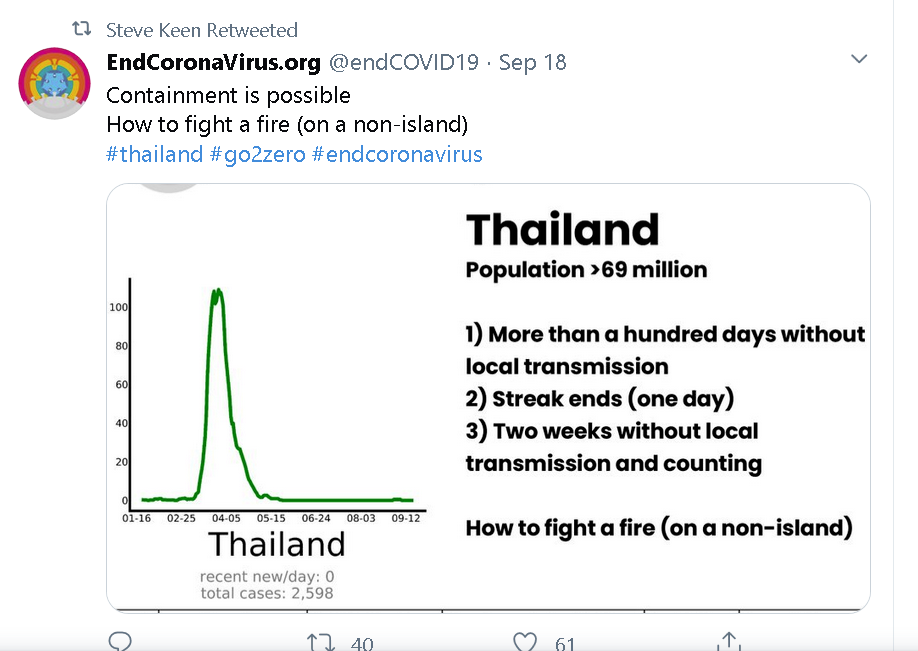
Task: Click the reply speech bubble icon
Action: click(x=120, y=642)
